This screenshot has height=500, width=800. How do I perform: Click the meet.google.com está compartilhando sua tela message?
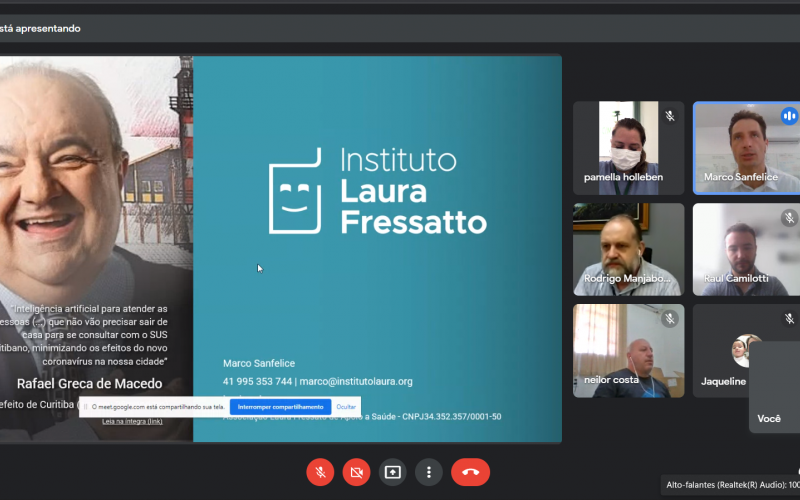(158, 407)
